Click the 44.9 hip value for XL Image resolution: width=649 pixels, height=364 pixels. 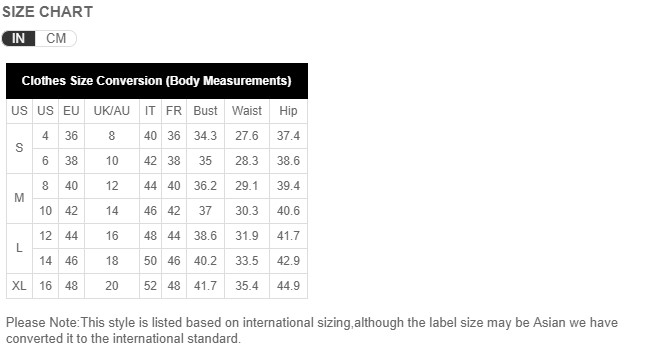[288, 286]
